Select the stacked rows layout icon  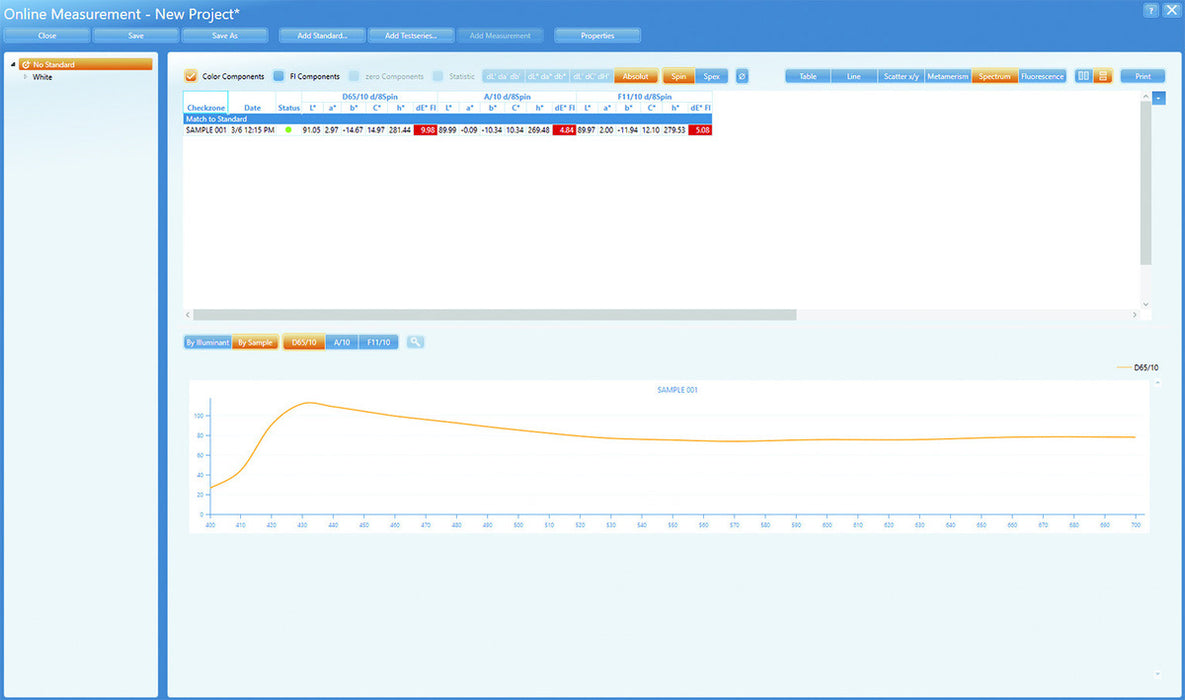coord(1102,76)
